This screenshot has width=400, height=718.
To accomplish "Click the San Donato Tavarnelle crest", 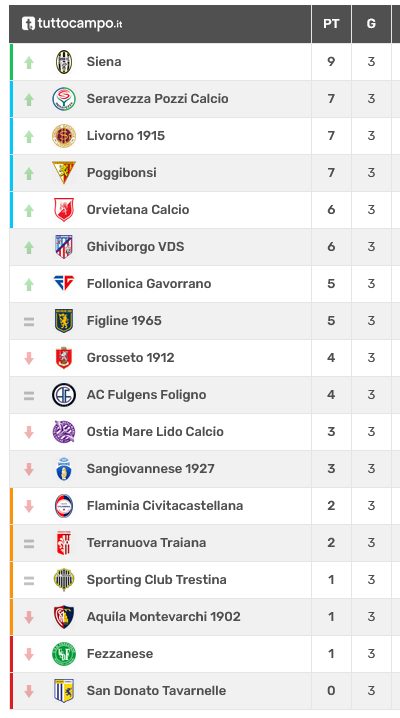I will click(x=64, y=691).
